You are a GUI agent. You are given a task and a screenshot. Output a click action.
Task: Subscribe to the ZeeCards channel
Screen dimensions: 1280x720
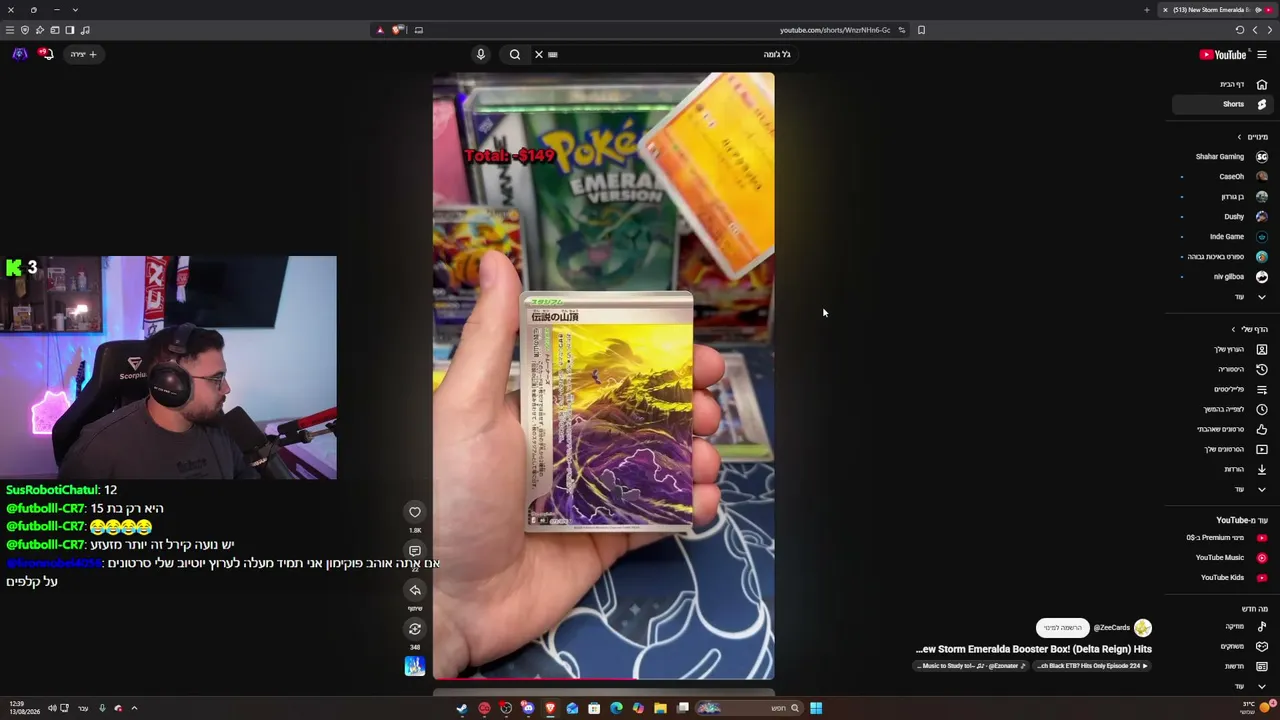(1062, 628)
